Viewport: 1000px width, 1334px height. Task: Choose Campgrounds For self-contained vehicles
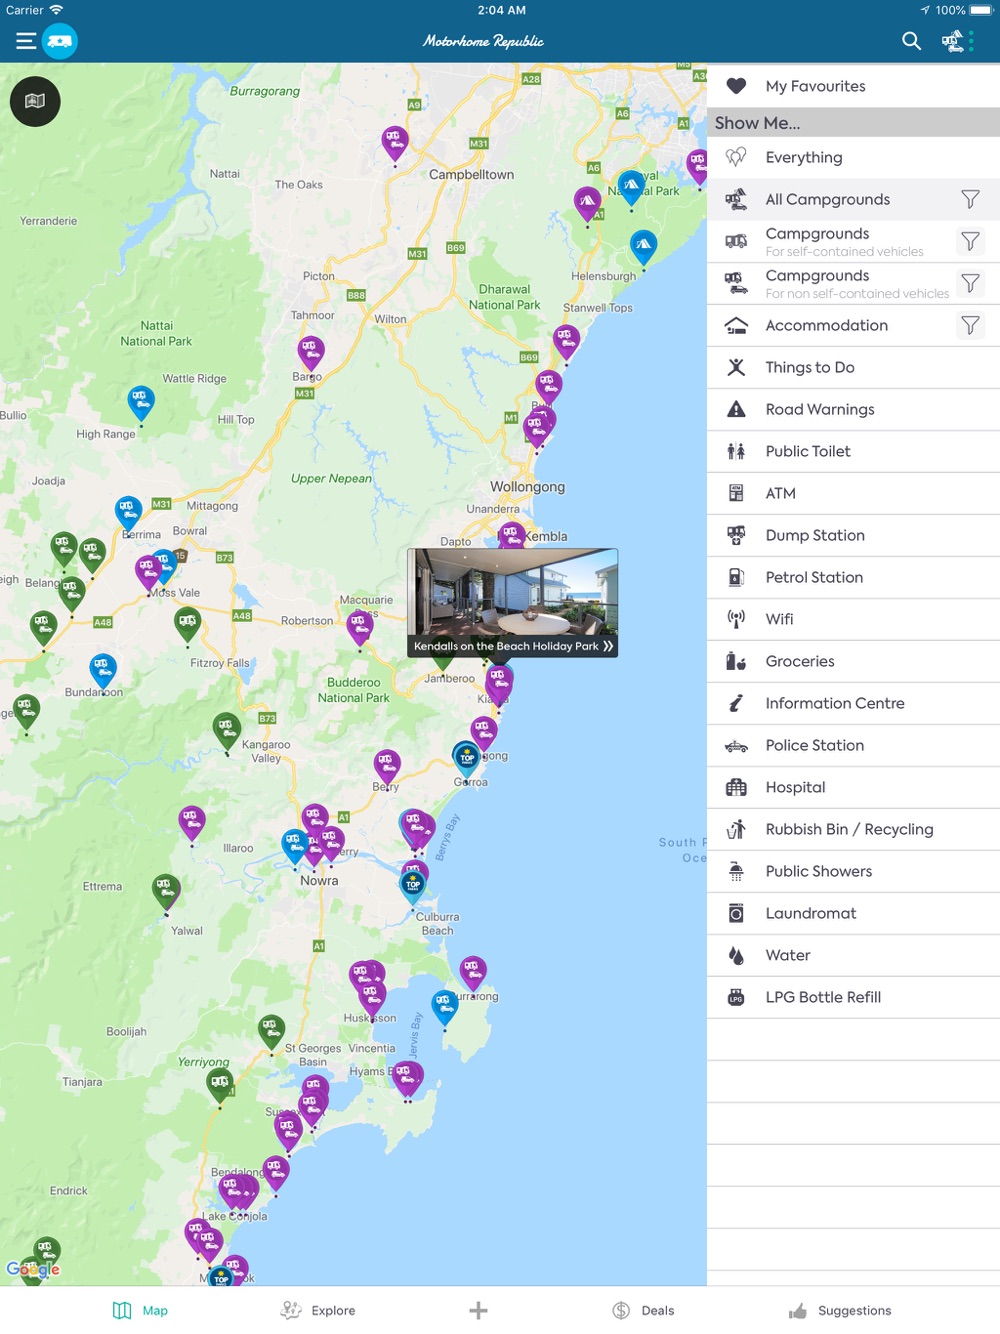tap(844, 241)
